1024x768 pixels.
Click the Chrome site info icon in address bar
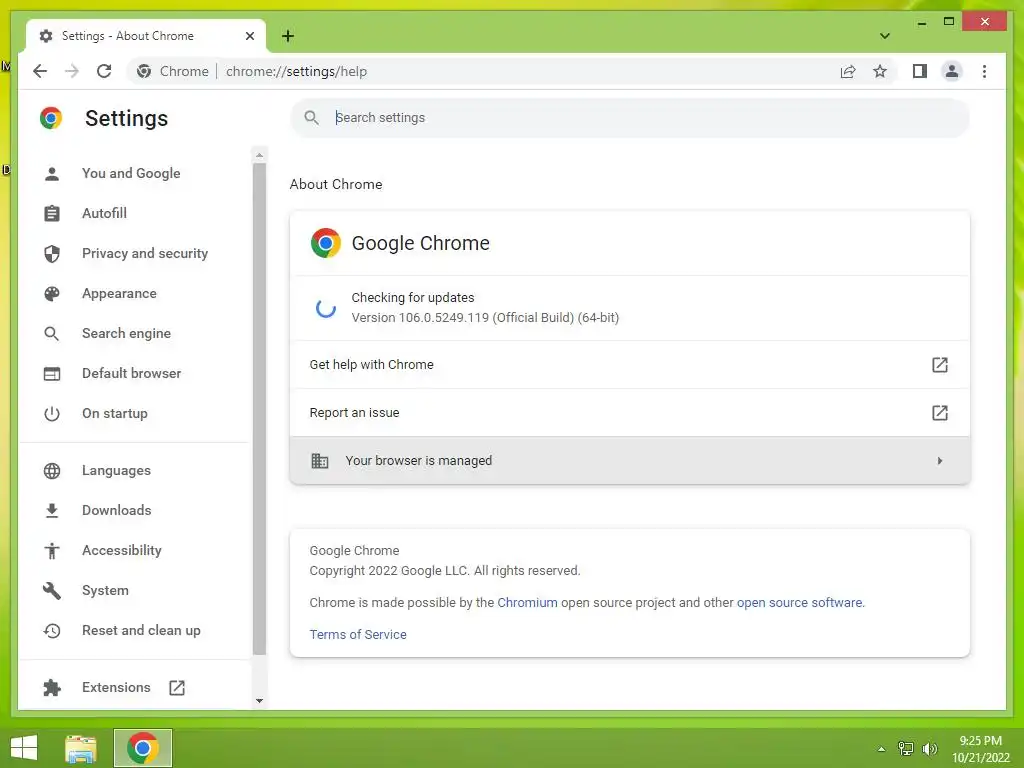coord(144,71)
